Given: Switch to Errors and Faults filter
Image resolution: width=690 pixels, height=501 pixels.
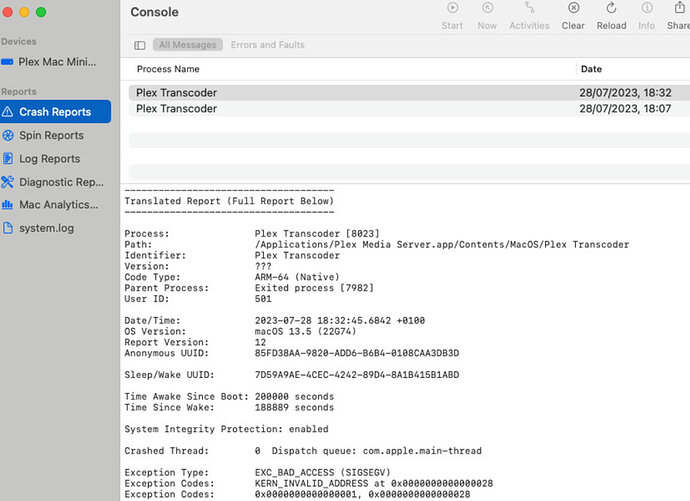Looking at the screenshot, I should click(268, 45).
